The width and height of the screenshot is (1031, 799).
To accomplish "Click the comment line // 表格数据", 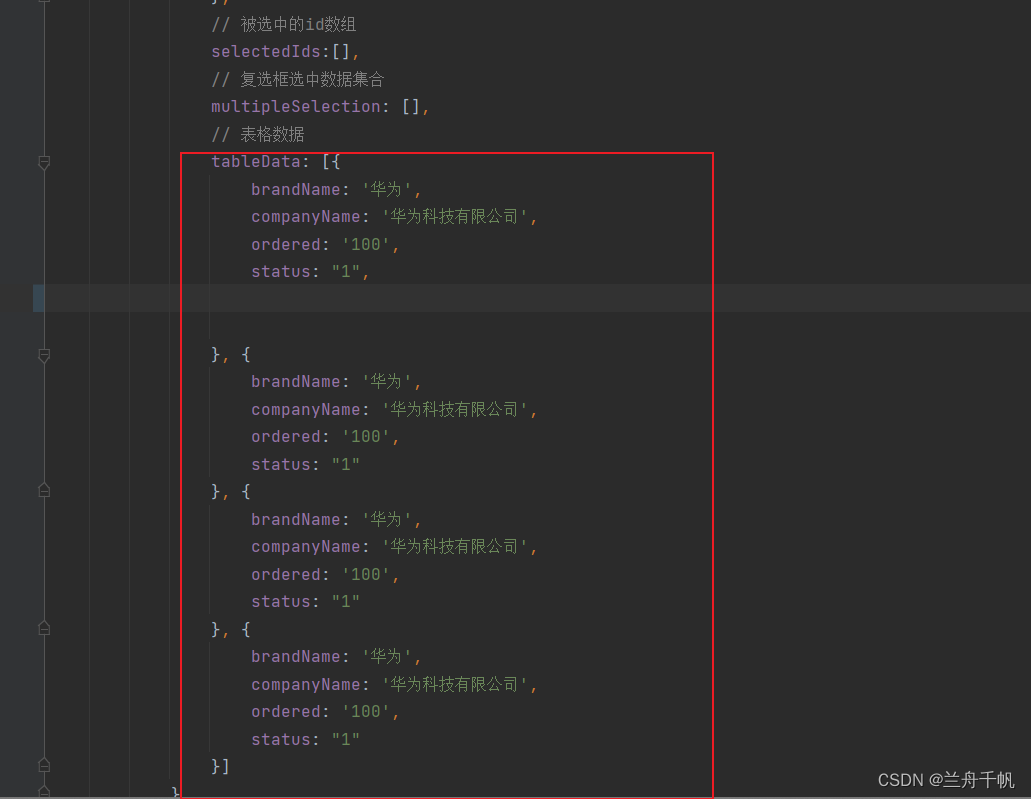I will point(258,135).
